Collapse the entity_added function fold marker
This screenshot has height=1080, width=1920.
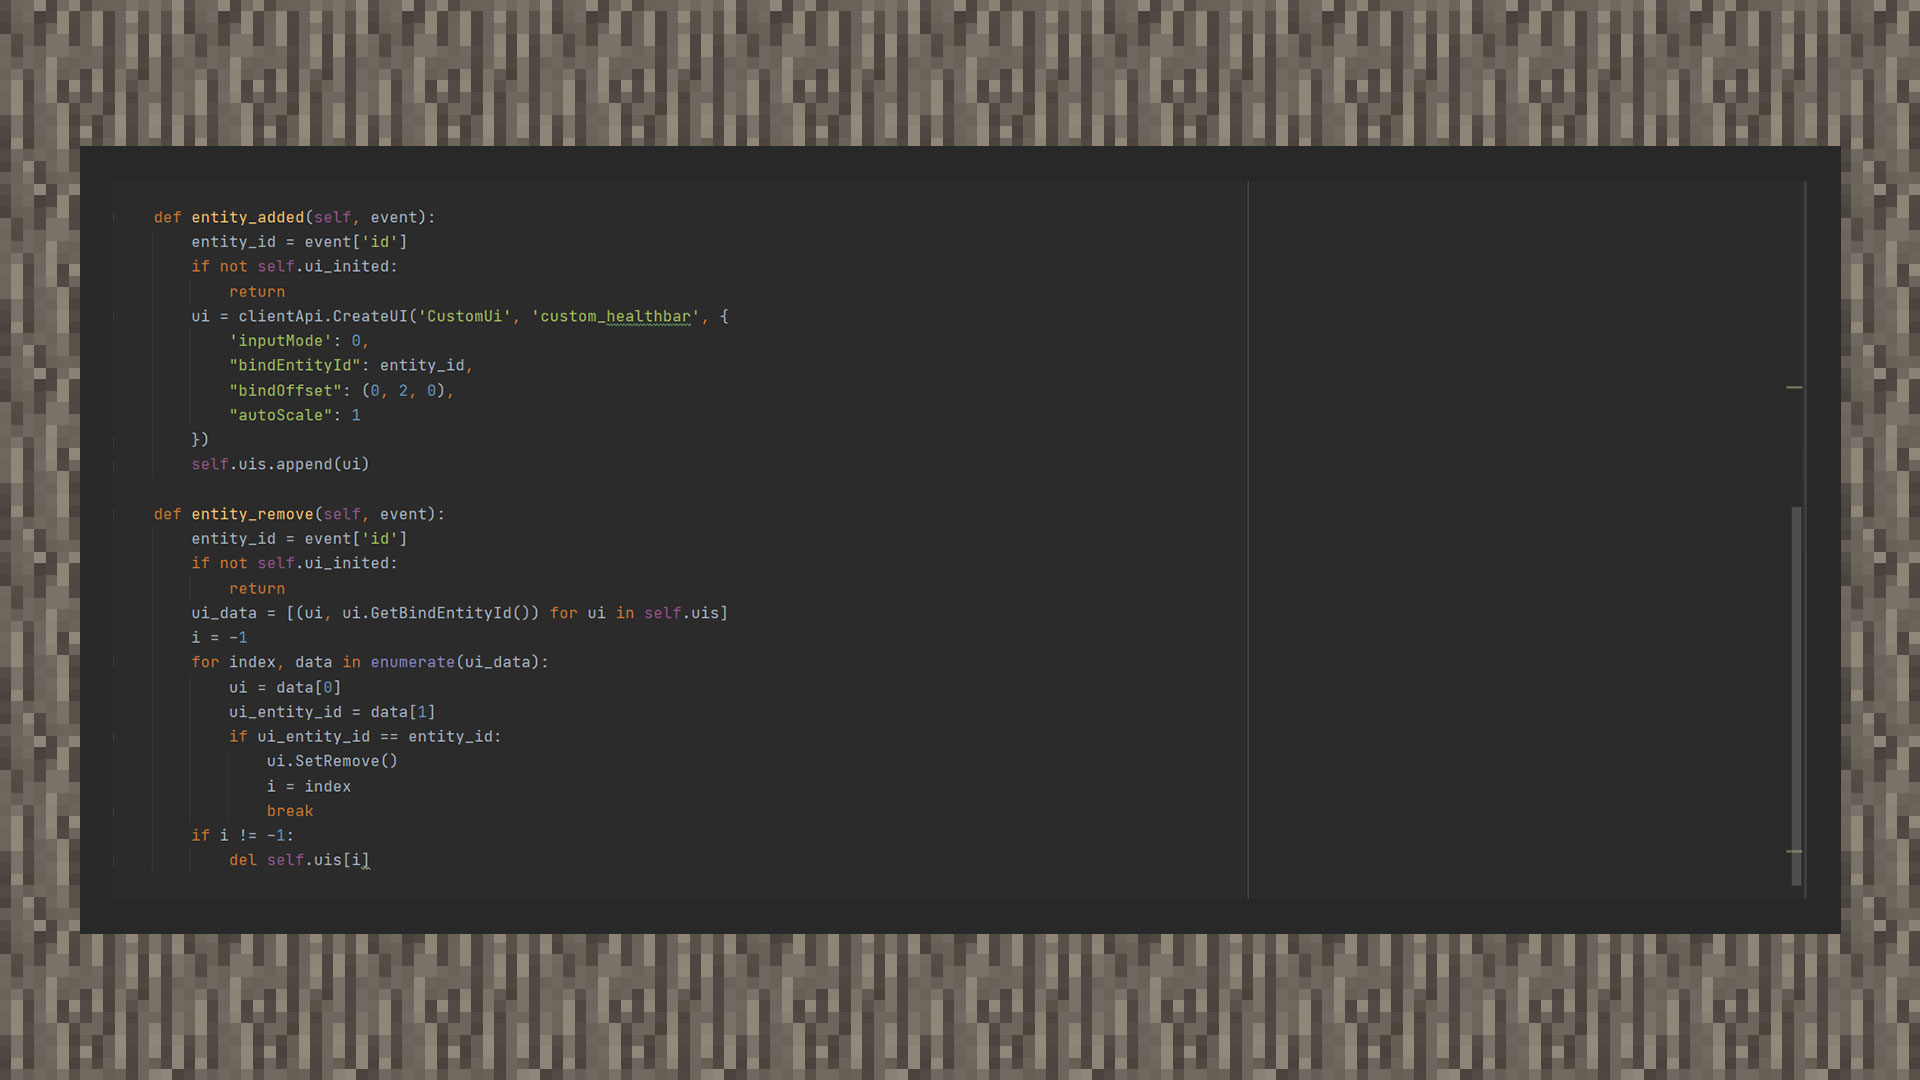click(x=114, y=217)
